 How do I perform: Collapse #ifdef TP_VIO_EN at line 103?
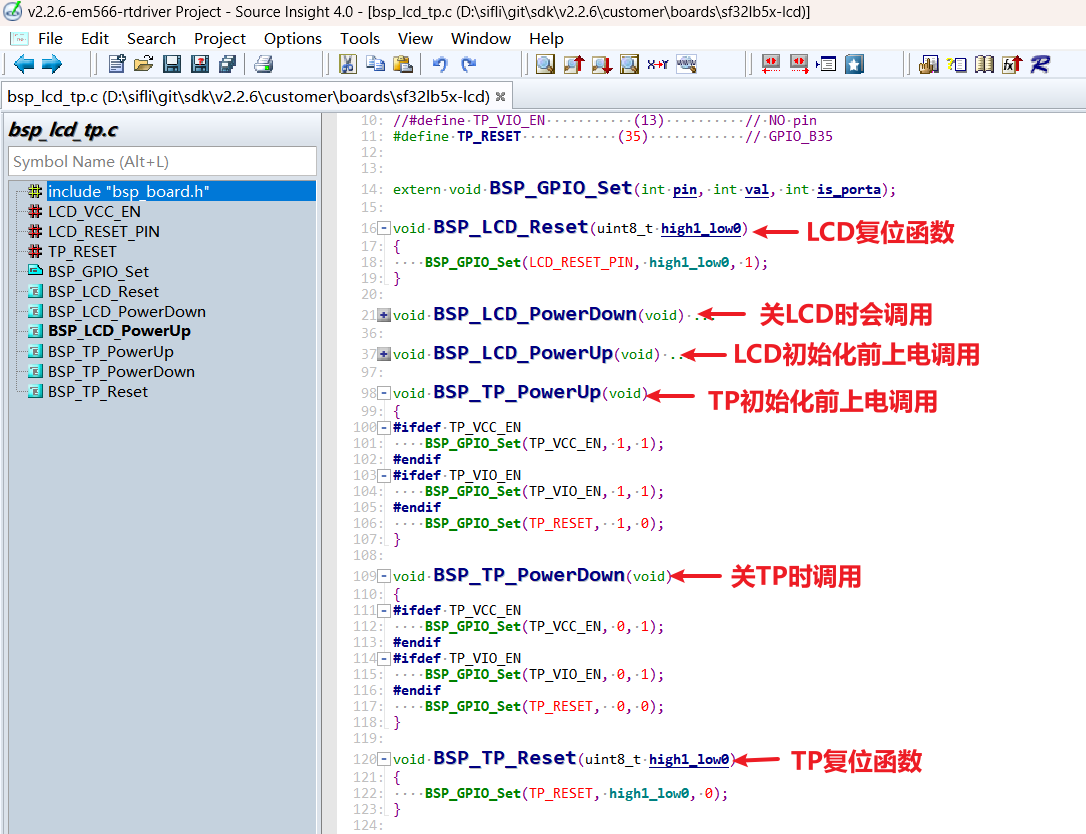click(384, 475)
